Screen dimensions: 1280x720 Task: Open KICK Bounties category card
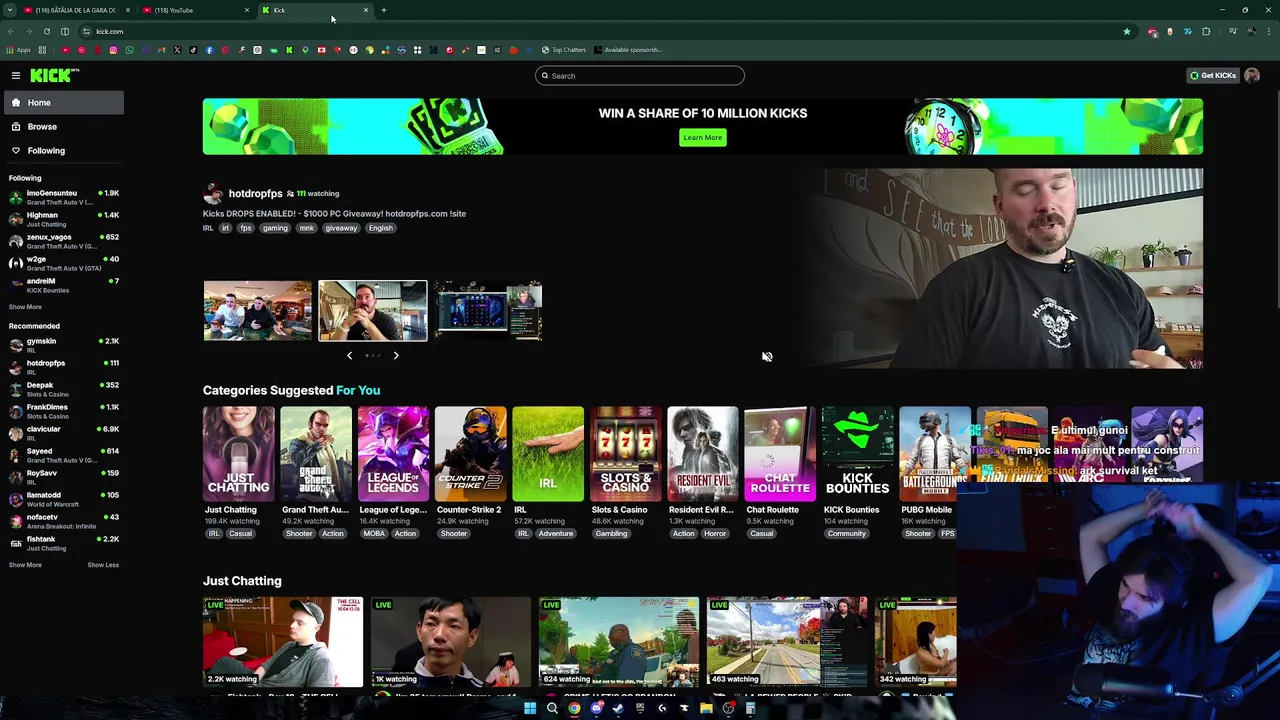(857, 453)
